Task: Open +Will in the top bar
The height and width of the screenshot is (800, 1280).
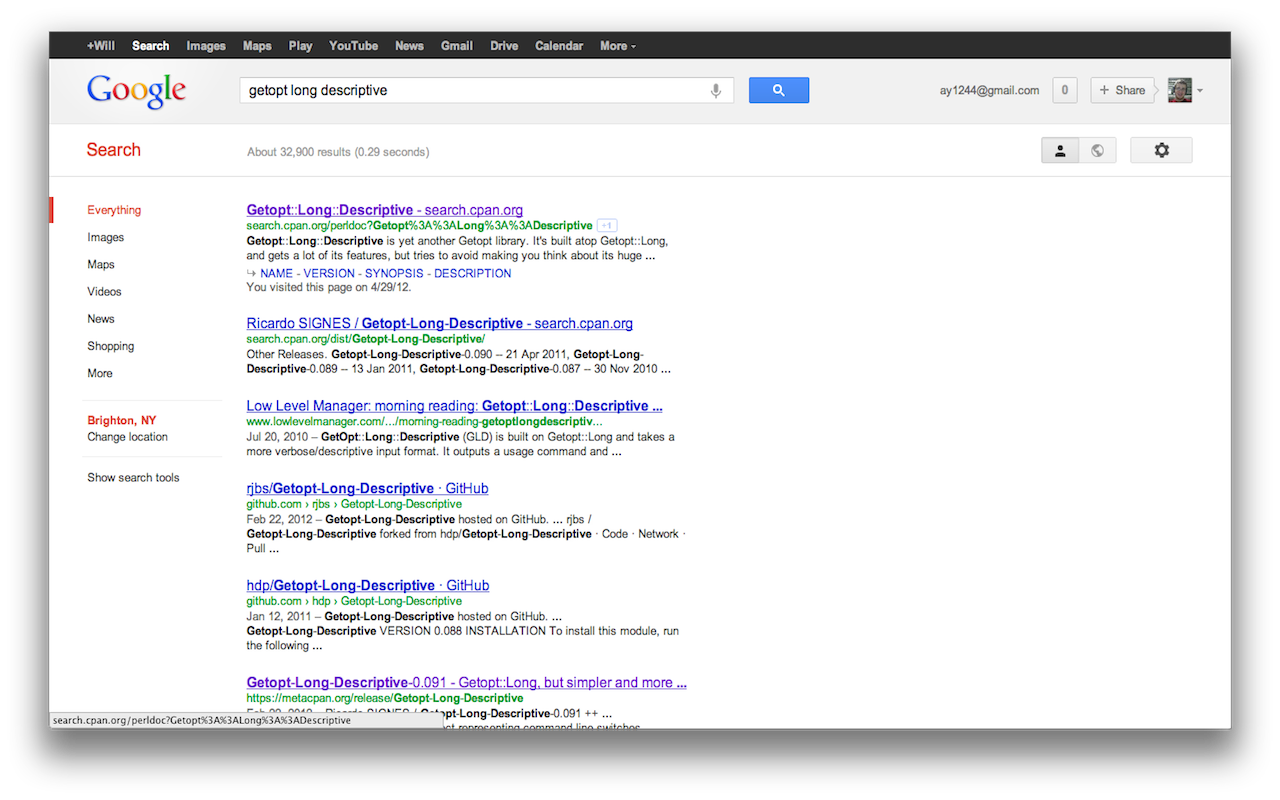Action: pos(101,46)
